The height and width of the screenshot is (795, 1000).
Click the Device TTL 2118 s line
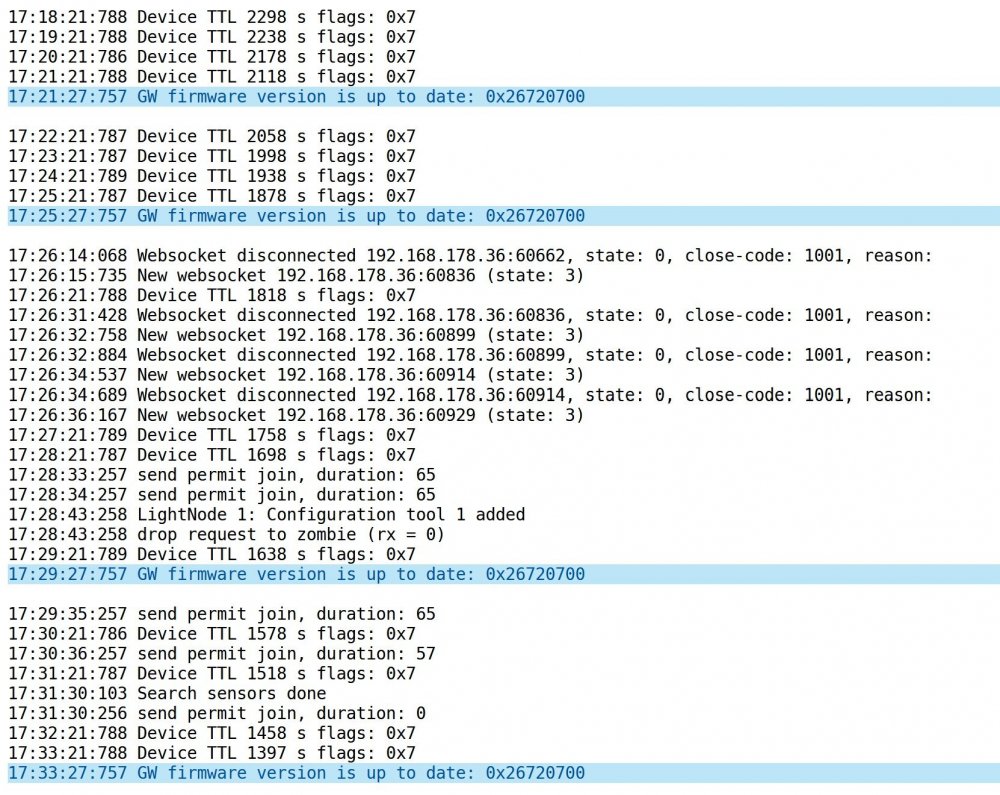(x=212, y=77)
